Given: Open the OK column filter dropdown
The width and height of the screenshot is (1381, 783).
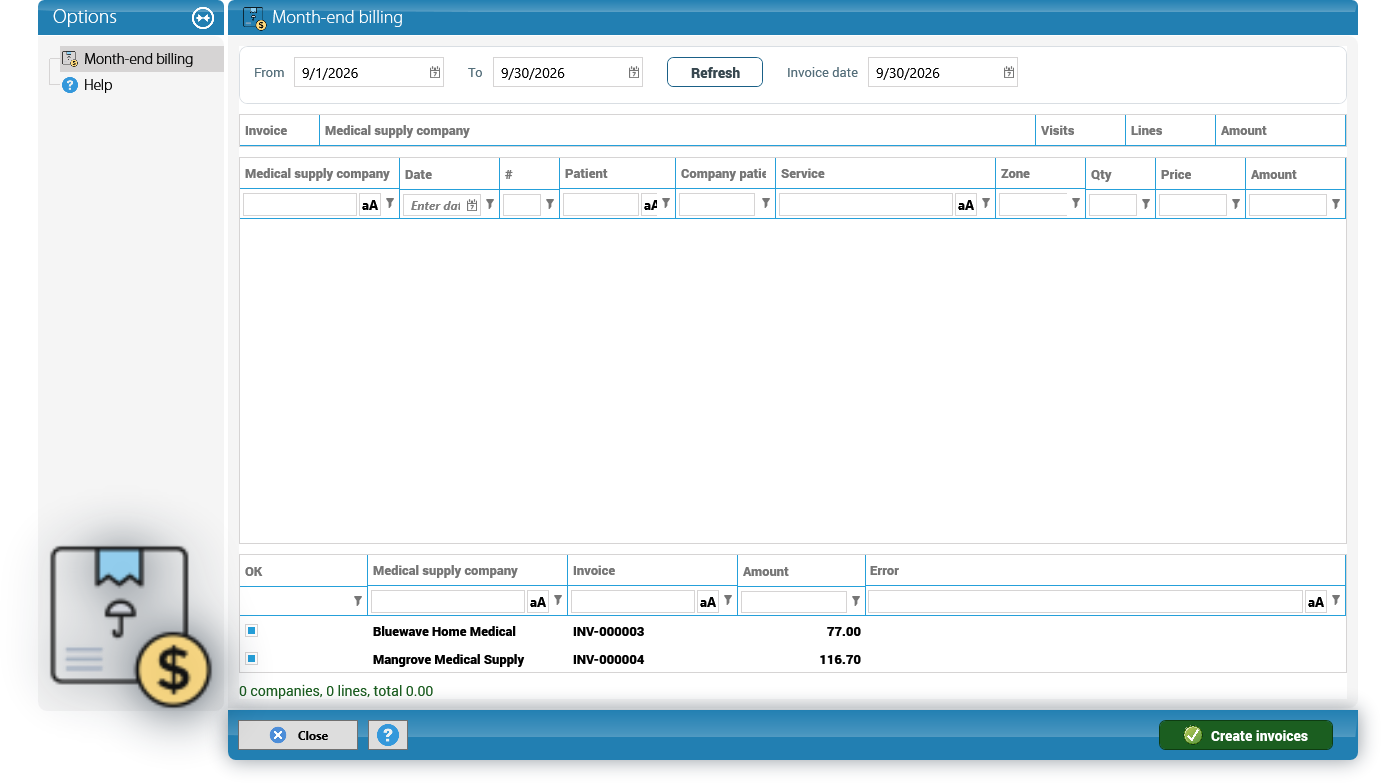Looking at the screenshot, I should (x=358, y=601).
